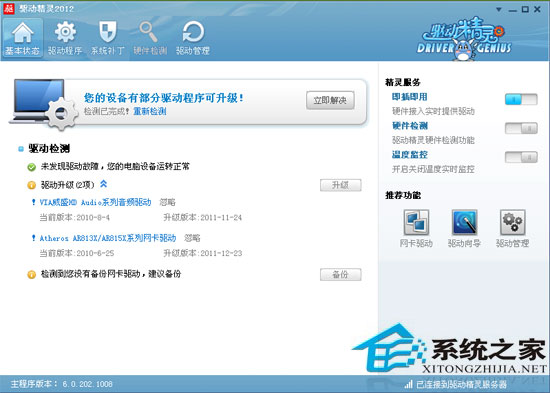This screenshot has height=393, width=550.
Task: Open the 驱动程序 gear icon tab
Action: pyautogui.click(x=65, y=38)
